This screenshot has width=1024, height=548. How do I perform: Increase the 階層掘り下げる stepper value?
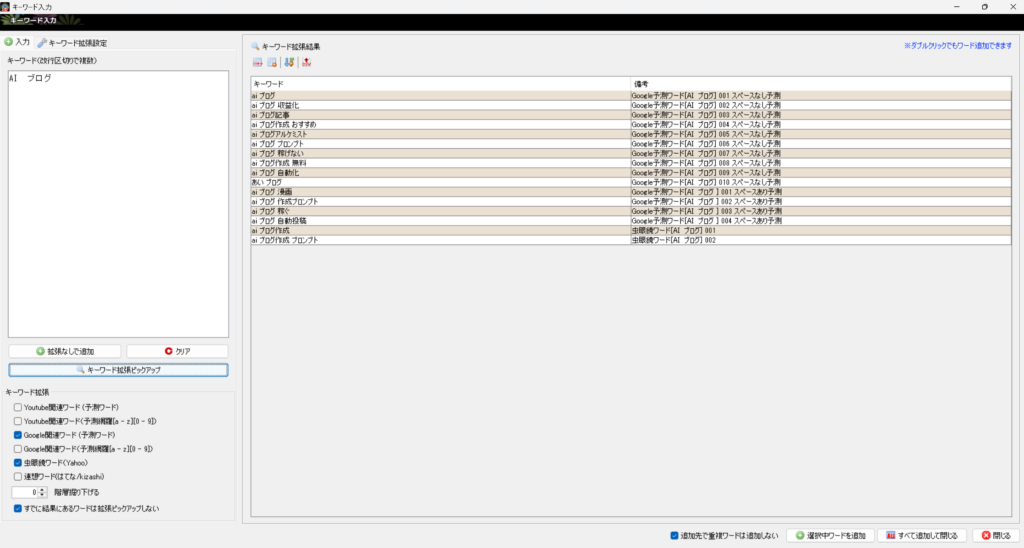(44, 490)
